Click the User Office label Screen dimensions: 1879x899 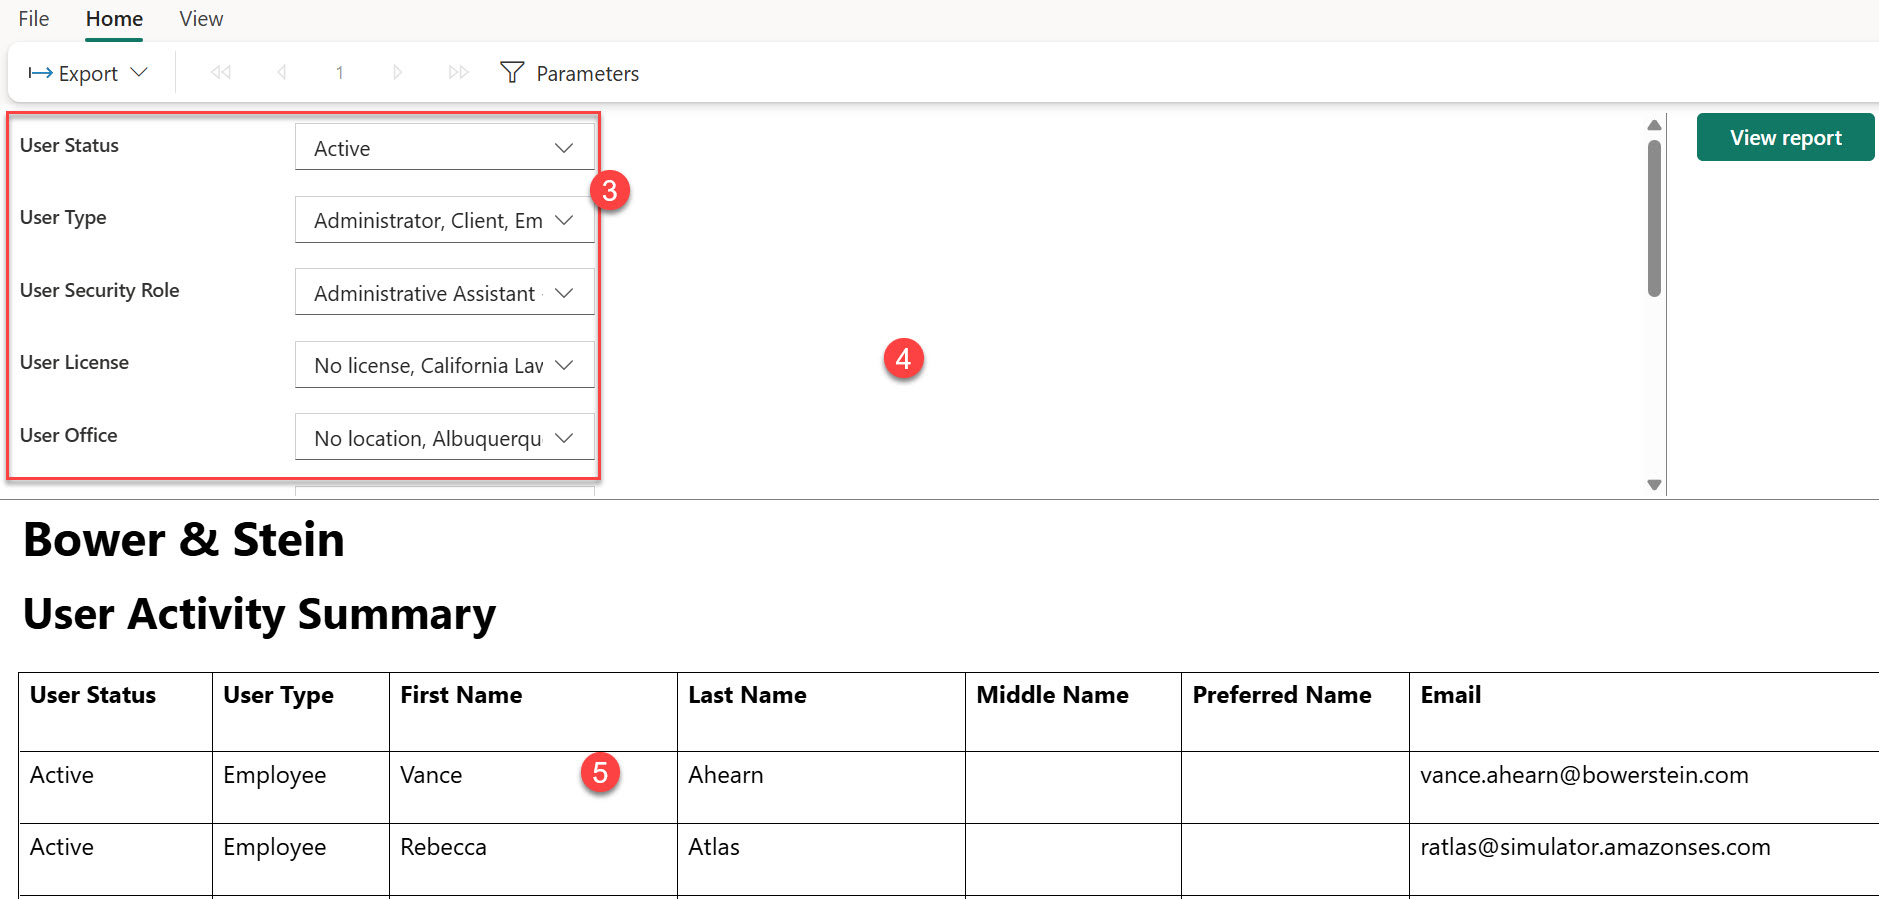pos(69,435)
